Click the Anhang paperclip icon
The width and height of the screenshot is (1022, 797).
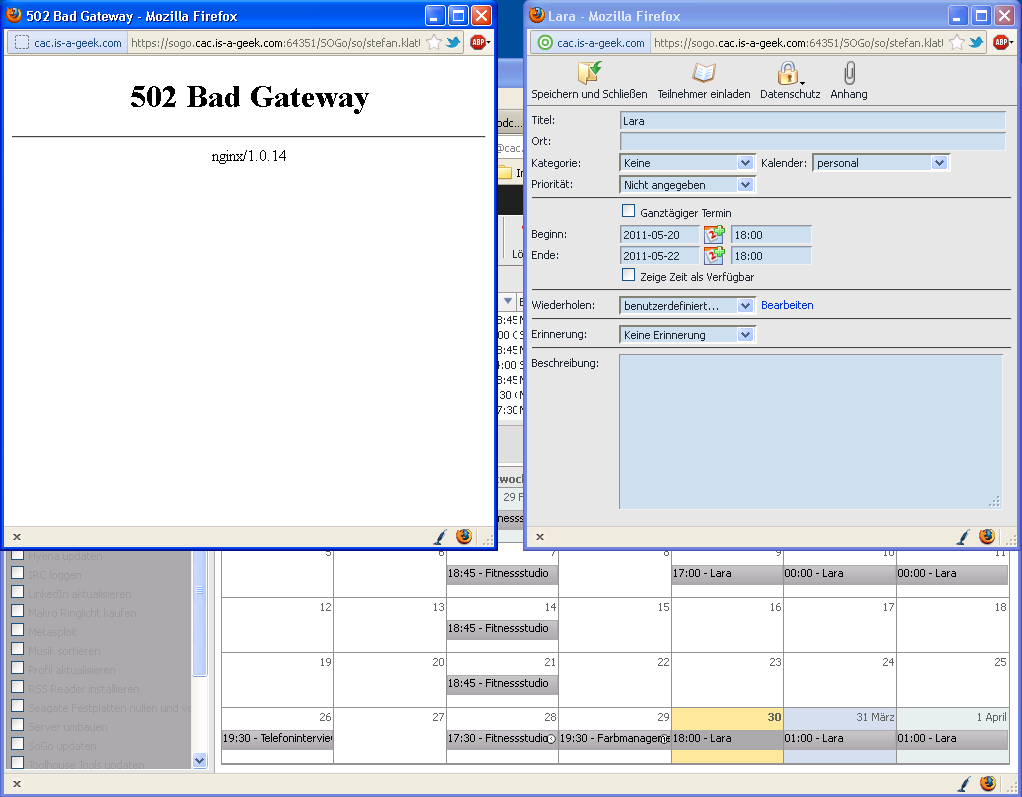click(x=849, y=74)
